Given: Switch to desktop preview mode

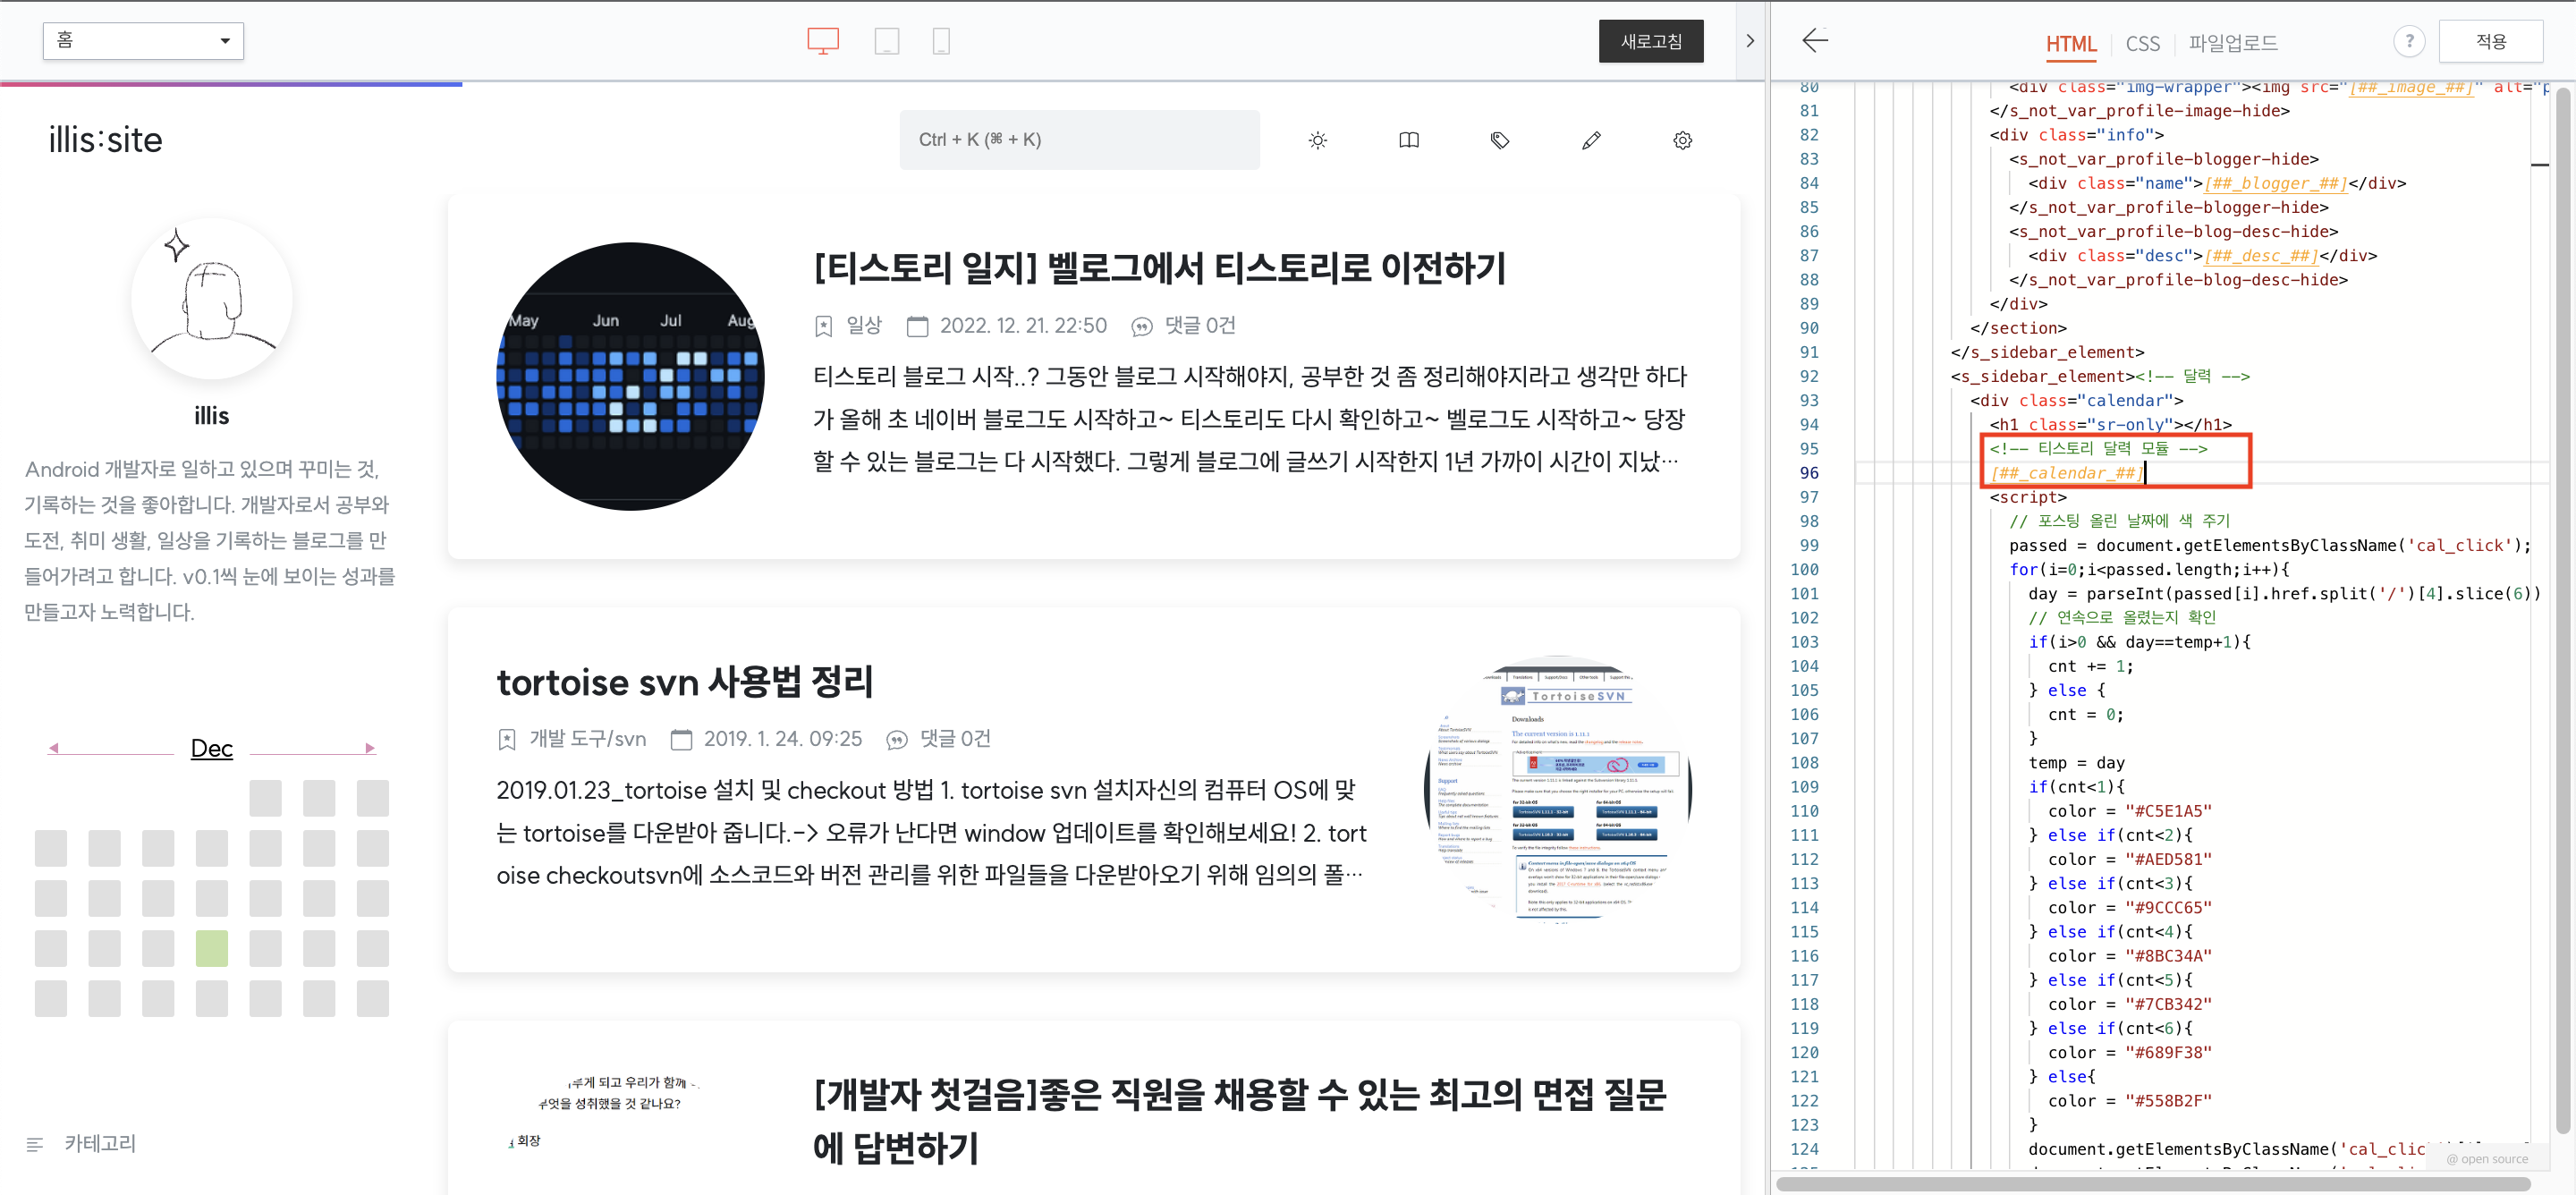Looking at the screenshot, I should point(822,41).
